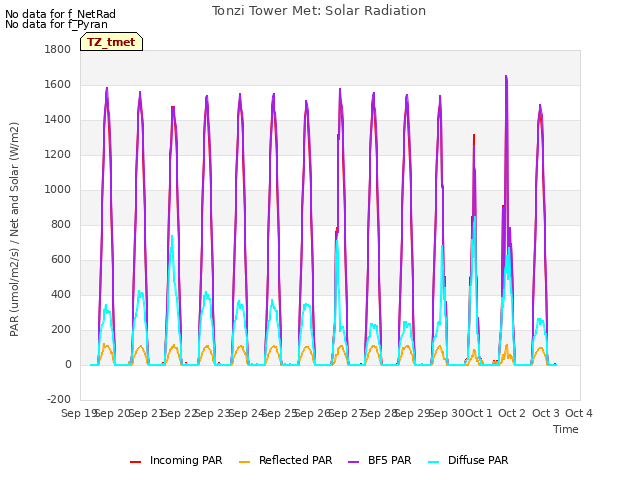
Task: Click the 1600 y-axis tick label
Action: (x=58, y=84)
